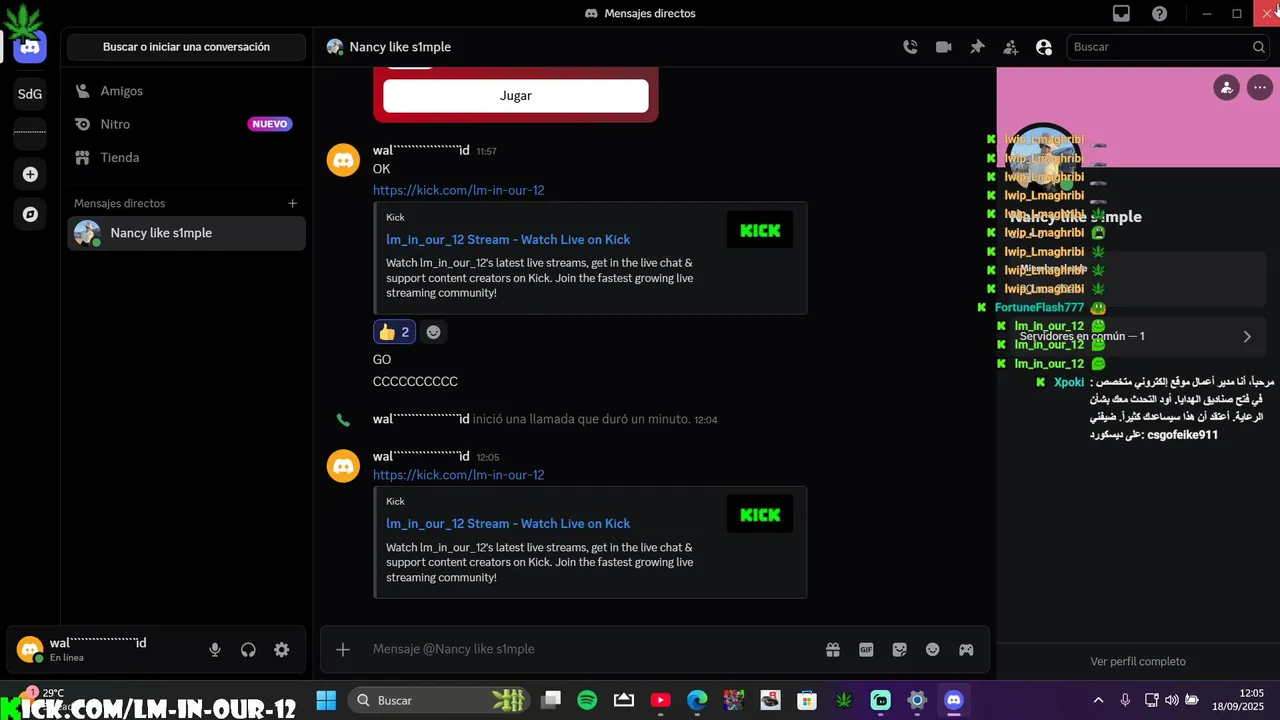Click Buscar o iniciar una conversación
Screen dimensions: 1280x720
[186, 47]
